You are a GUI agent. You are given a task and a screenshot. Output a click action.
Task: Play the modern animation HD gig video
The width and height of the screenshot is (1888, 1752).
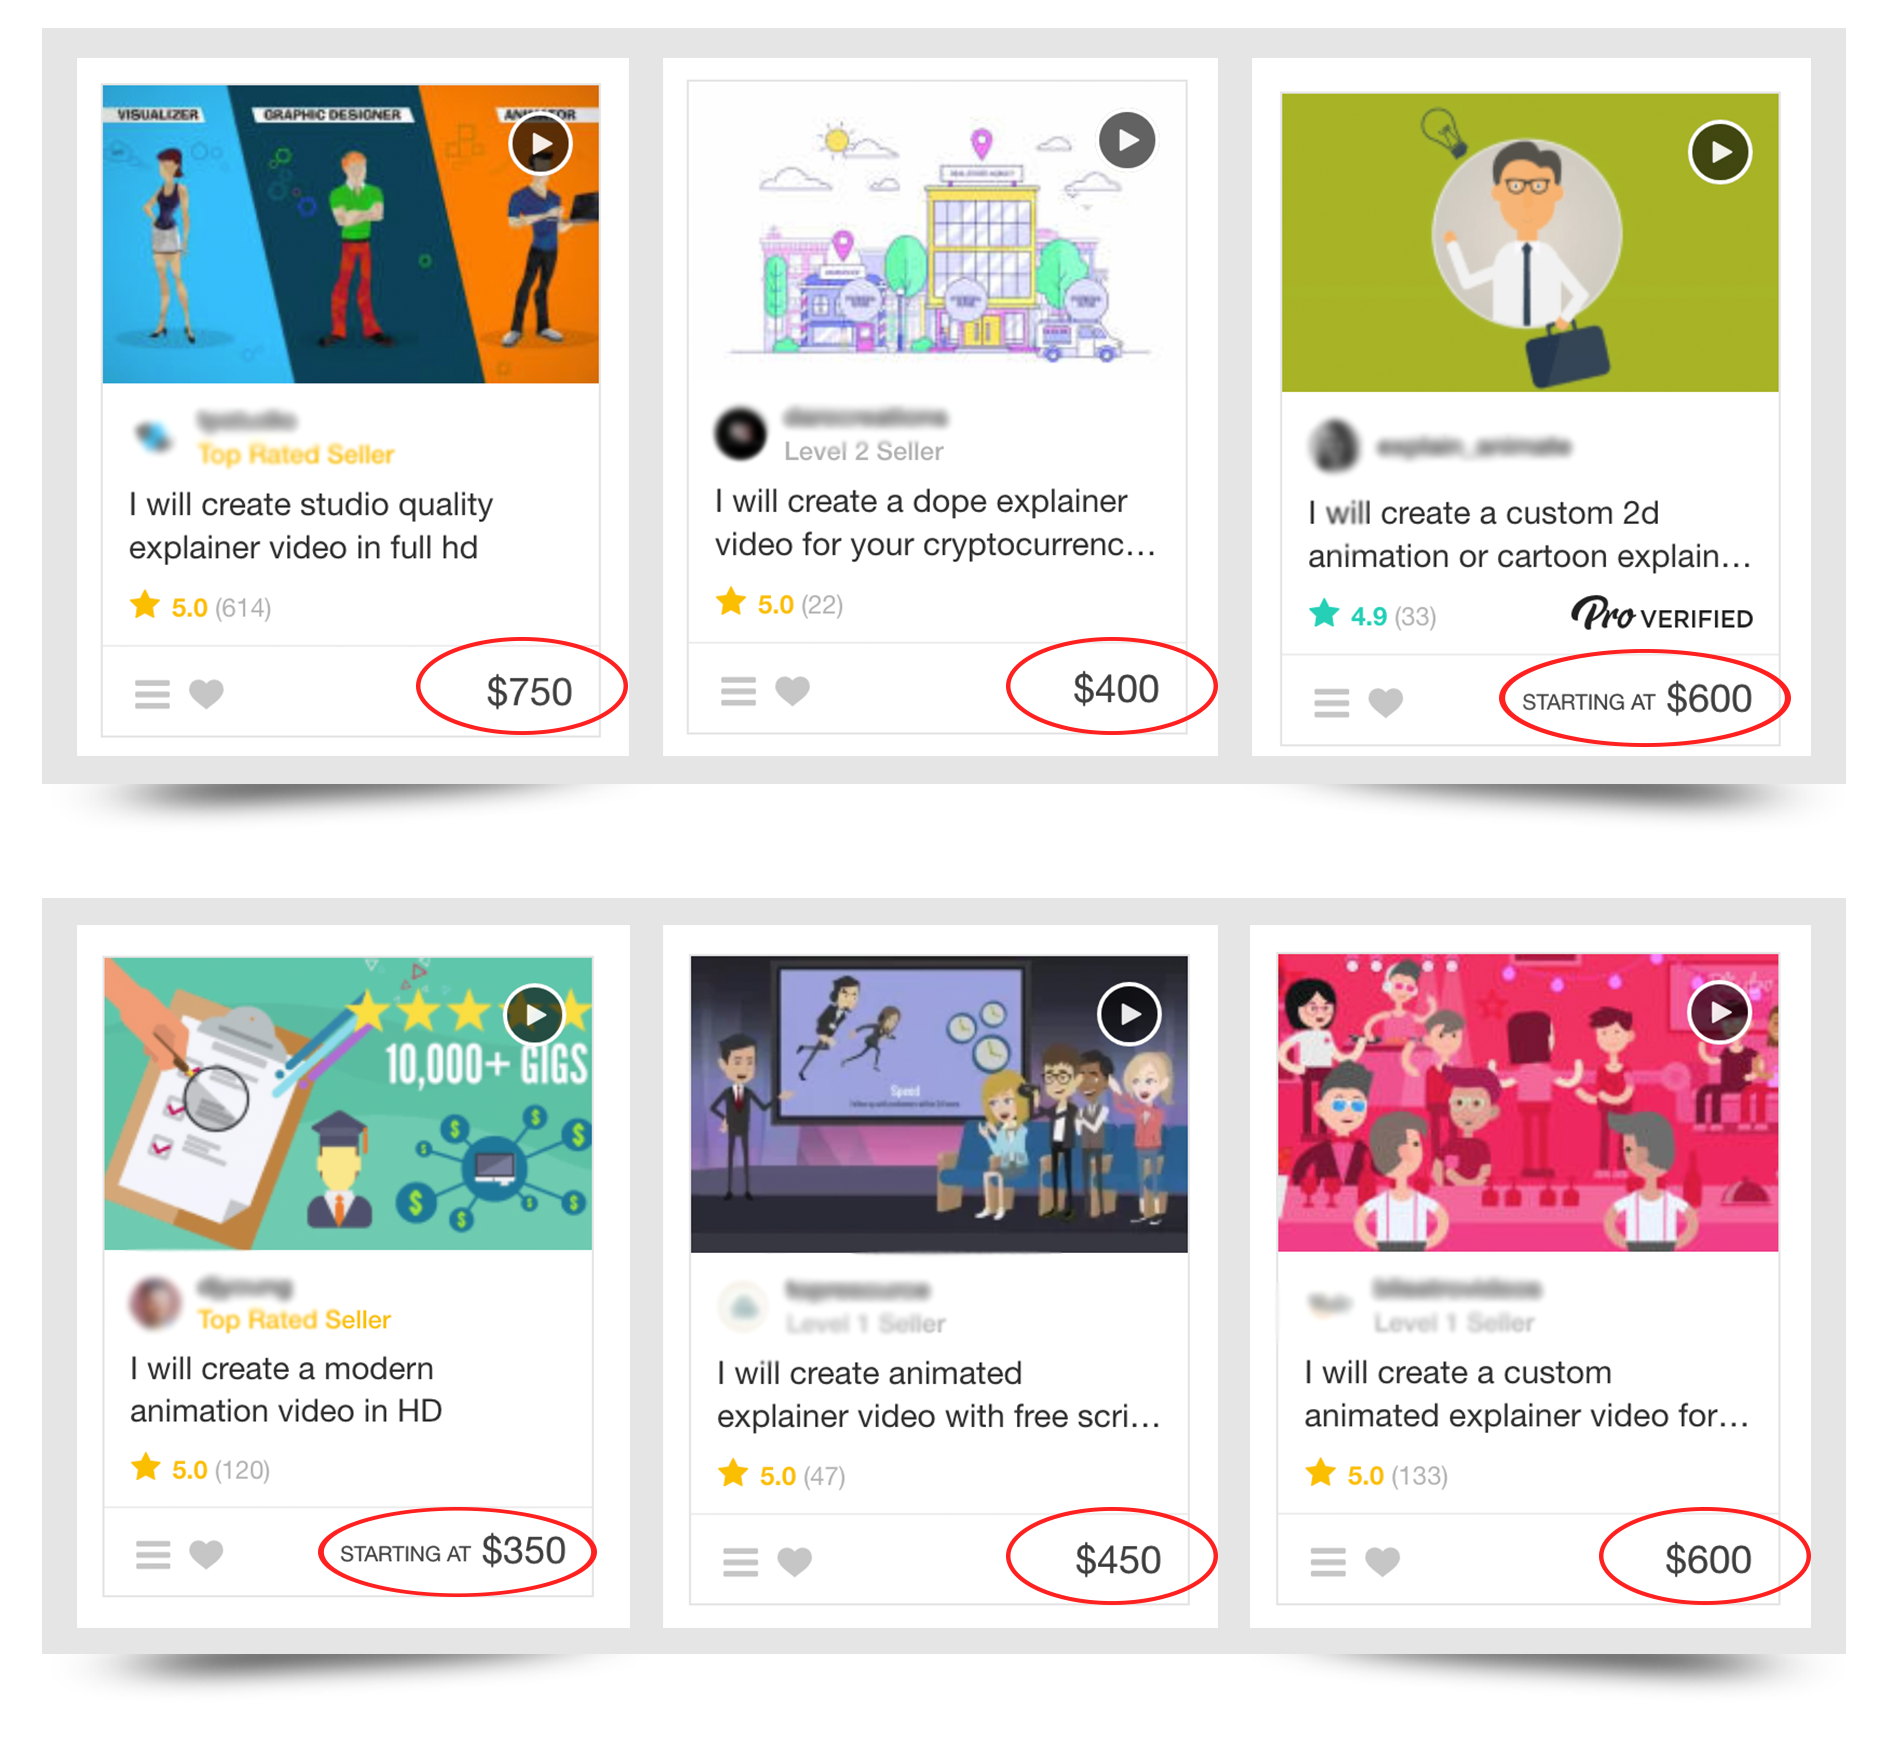point(535,1015)
